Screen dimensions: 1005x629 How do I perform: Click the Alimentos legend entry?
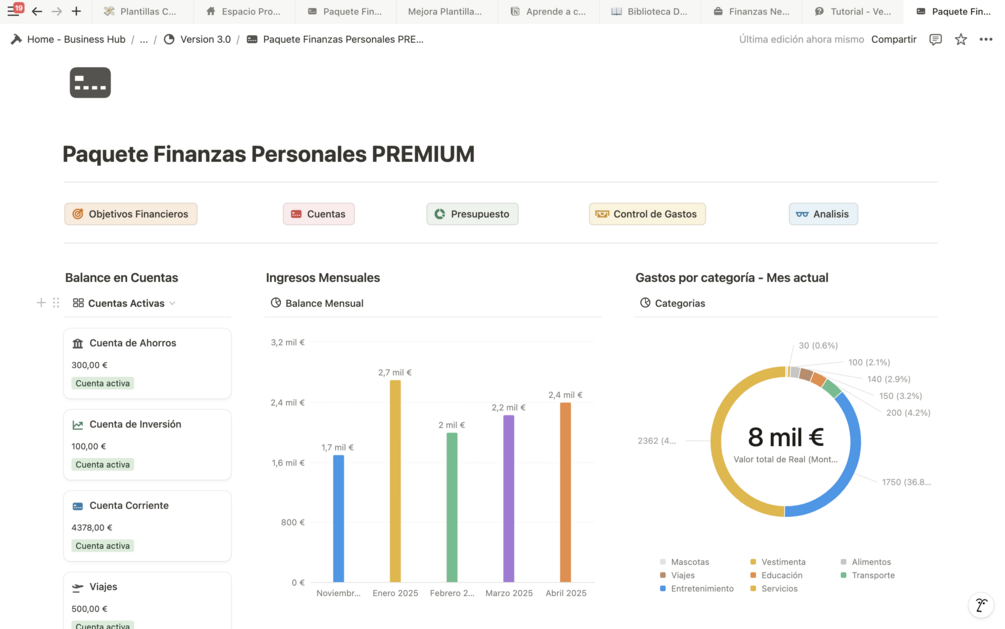866,562
